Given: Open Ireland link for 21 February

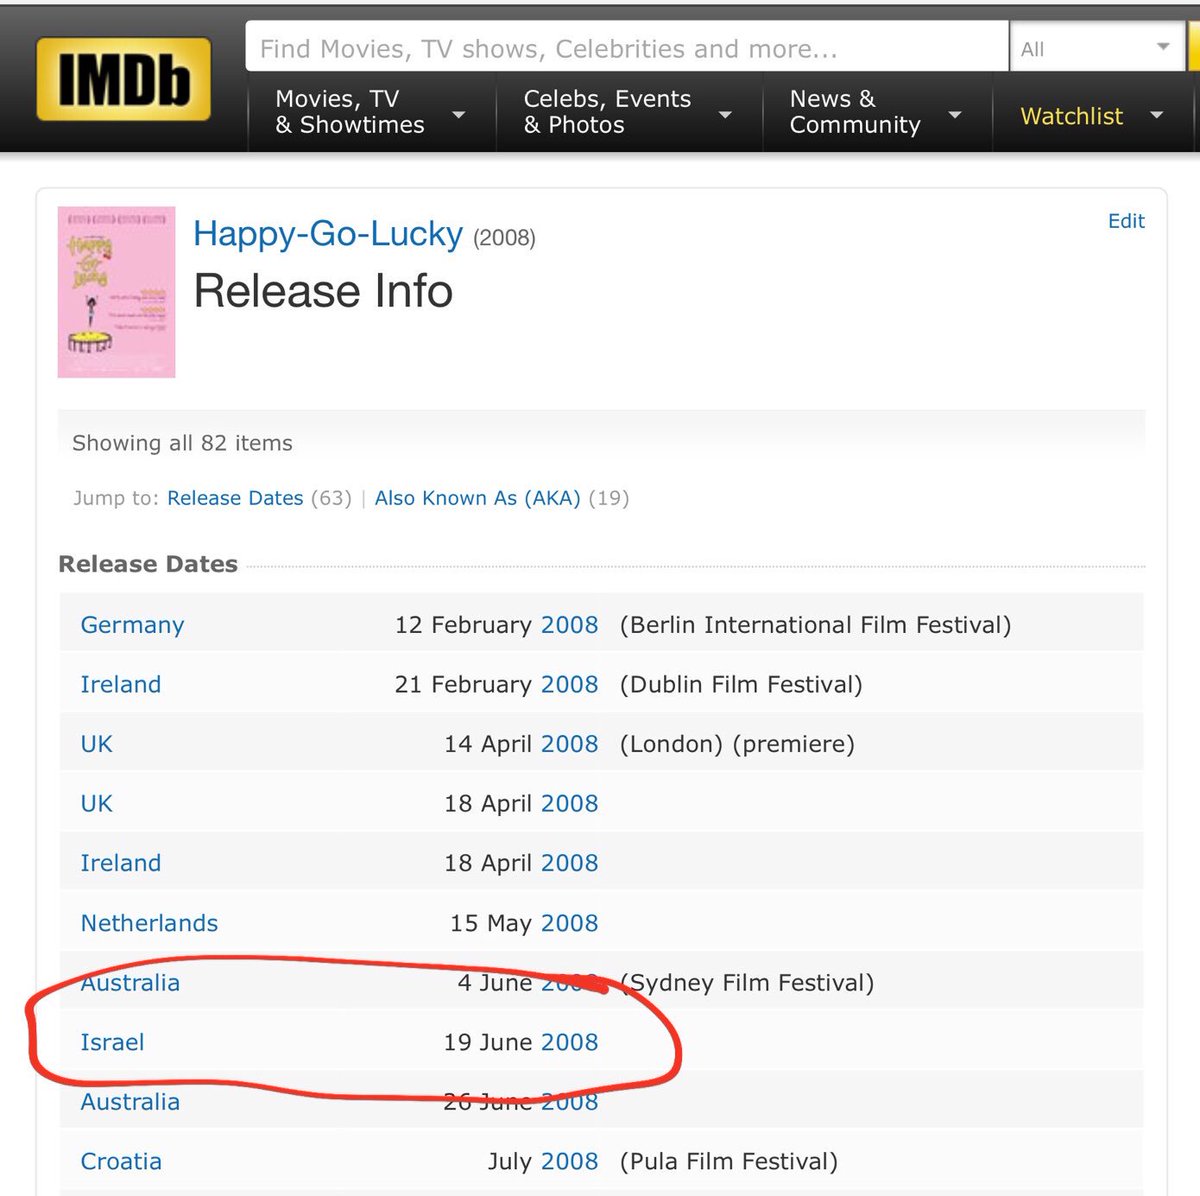Looking at the screenshot, I should 120,684.
